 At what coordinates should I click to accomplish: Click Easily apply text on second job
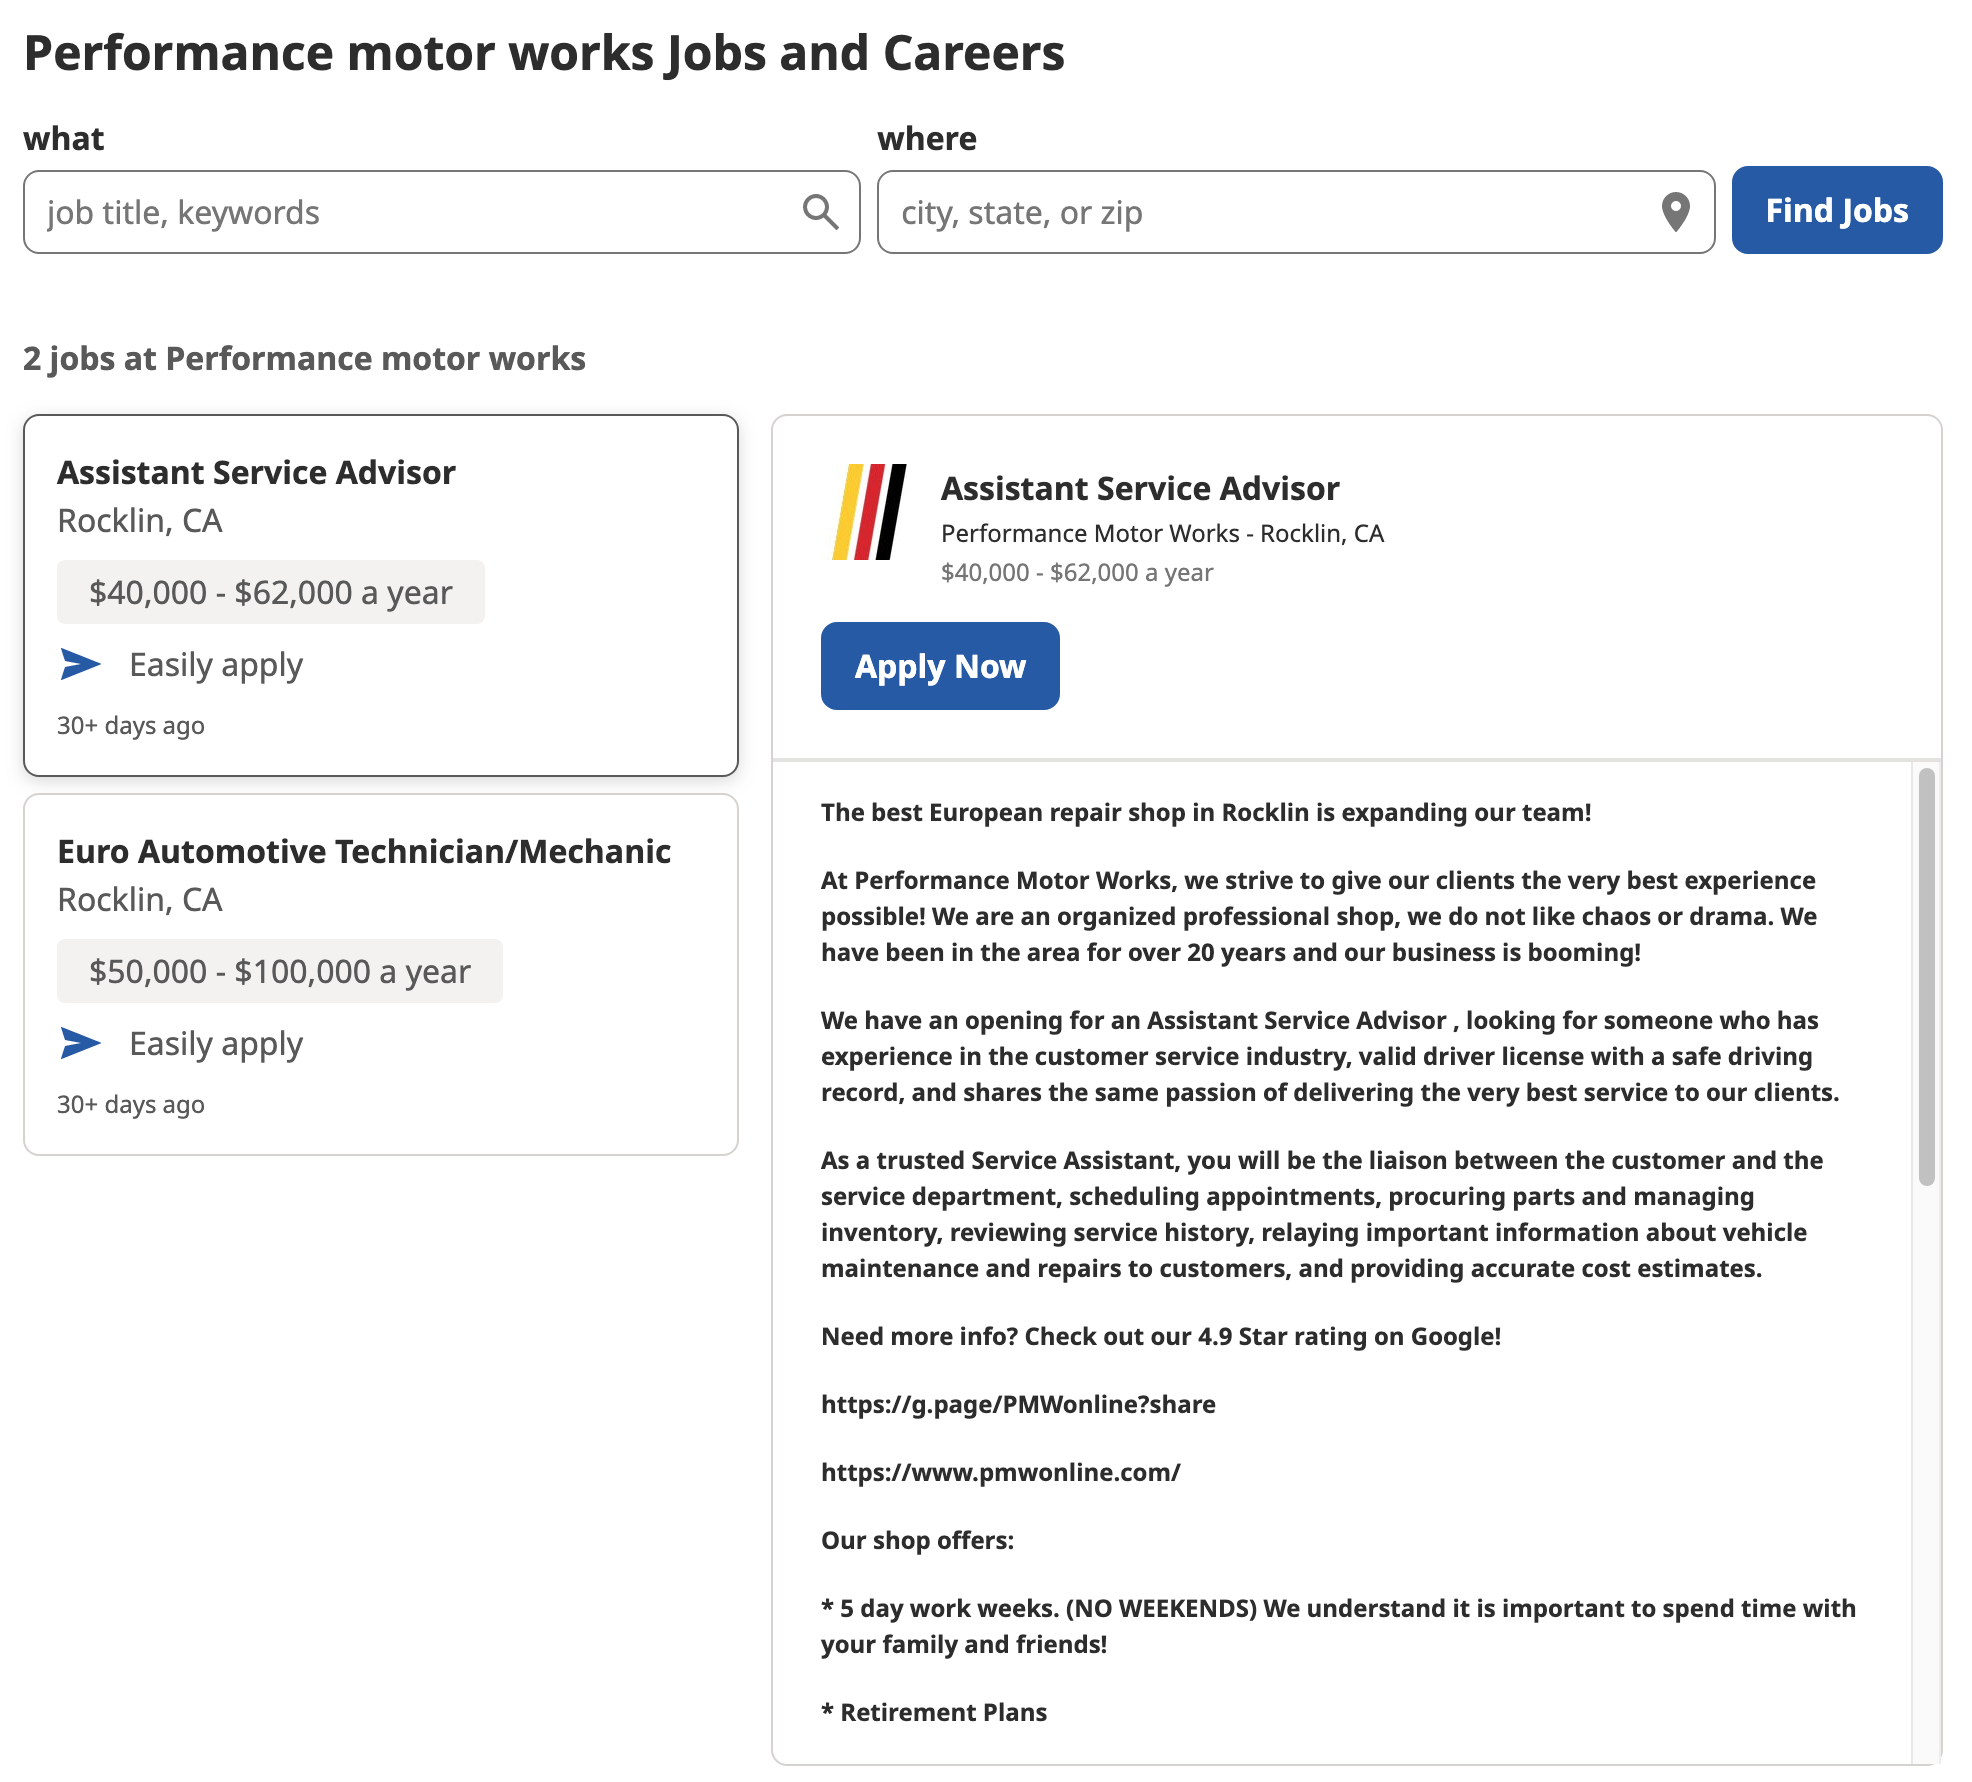point(216,1044)
